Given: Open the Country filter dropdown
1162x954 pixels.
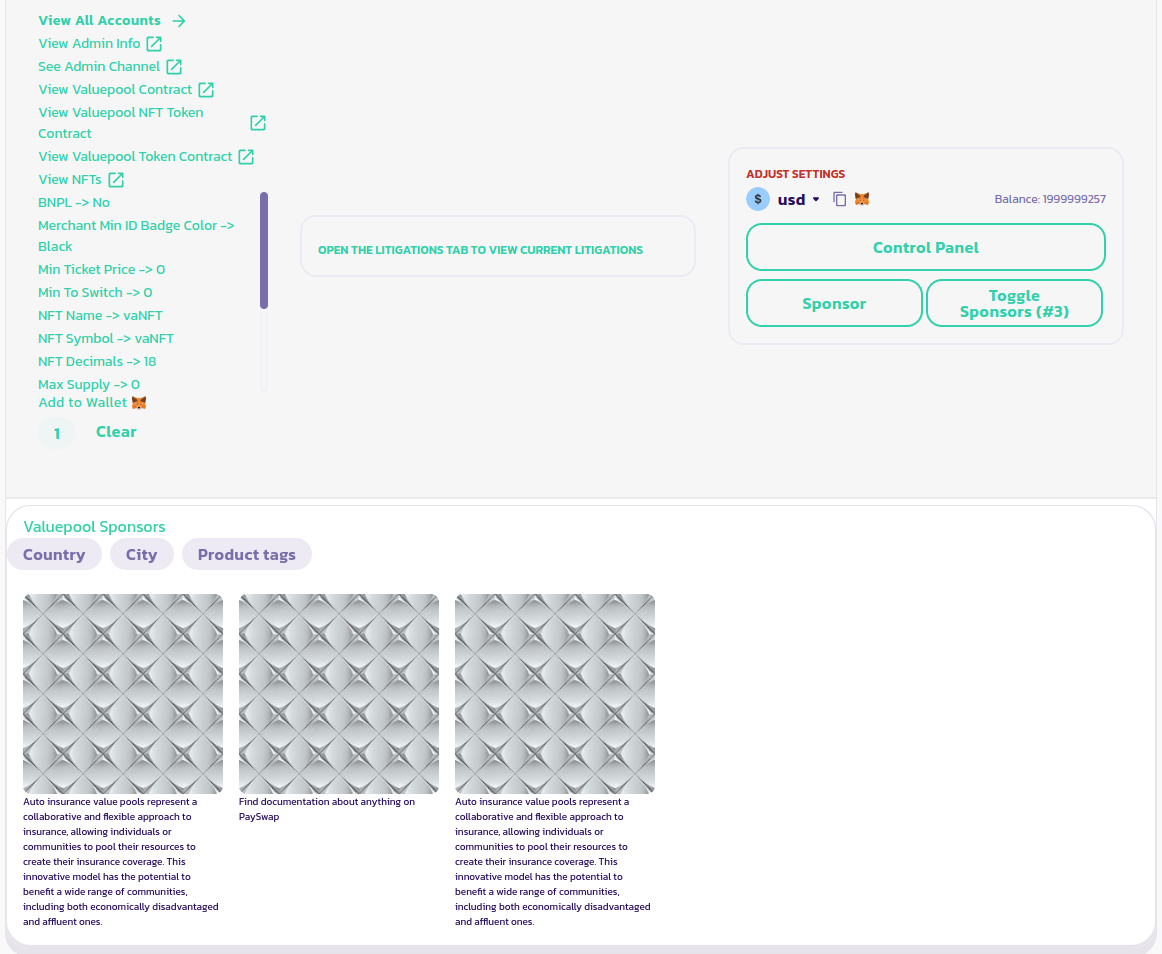Looking at the screenshot, I should click(54, 555).
